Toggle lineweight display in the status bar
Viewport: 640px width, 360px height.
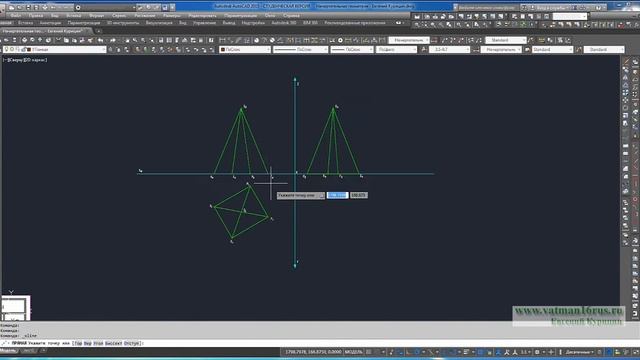click(x=467, y=352)
